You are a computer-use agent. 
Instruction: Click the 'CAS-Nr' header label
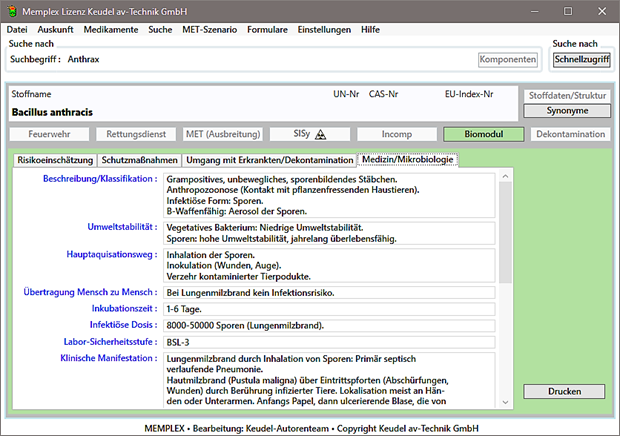383,94
